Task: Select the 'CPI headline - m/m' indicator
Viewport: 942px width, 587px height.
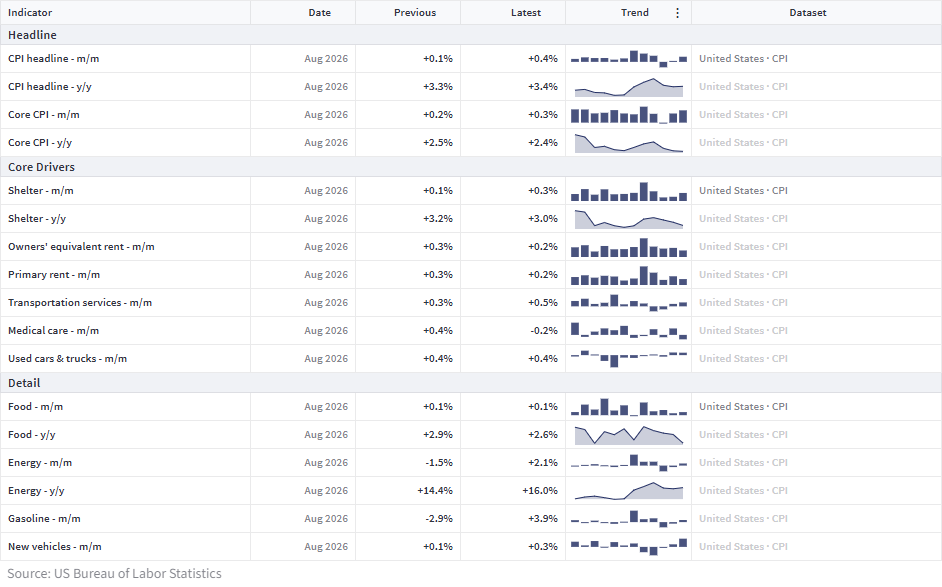Action: click(53, 58)
